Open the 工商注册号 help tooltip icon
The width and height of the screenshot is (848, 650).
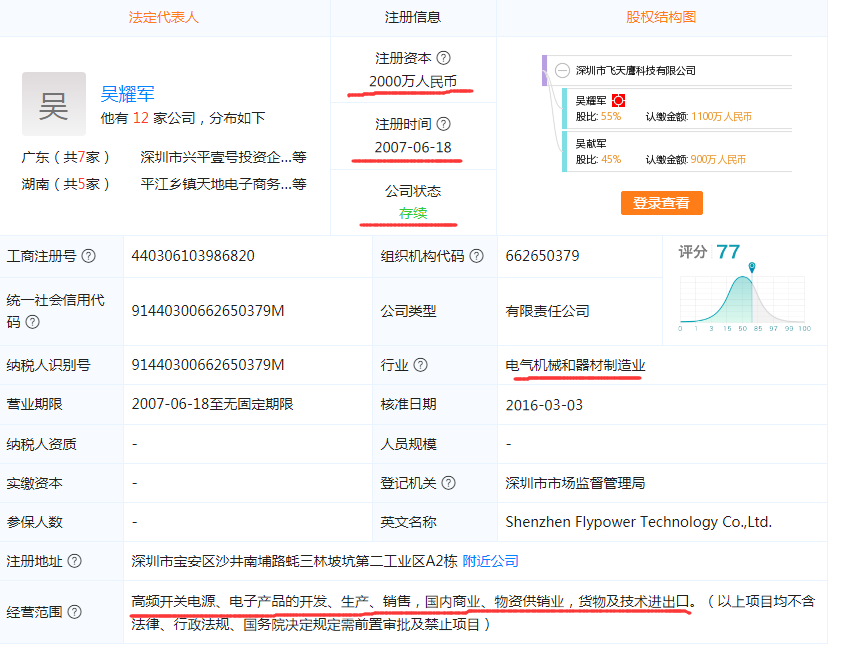pyautogui.click(x=87, y=256)
